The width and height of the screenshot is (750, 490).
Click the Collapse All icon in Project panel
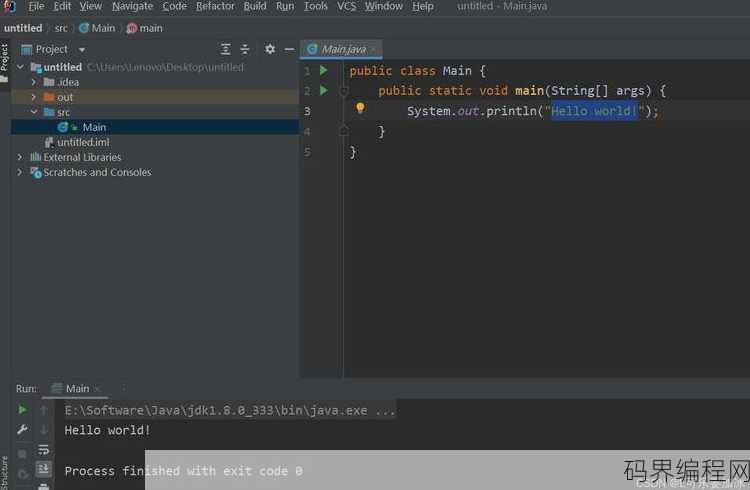click(x=244, y=49)
